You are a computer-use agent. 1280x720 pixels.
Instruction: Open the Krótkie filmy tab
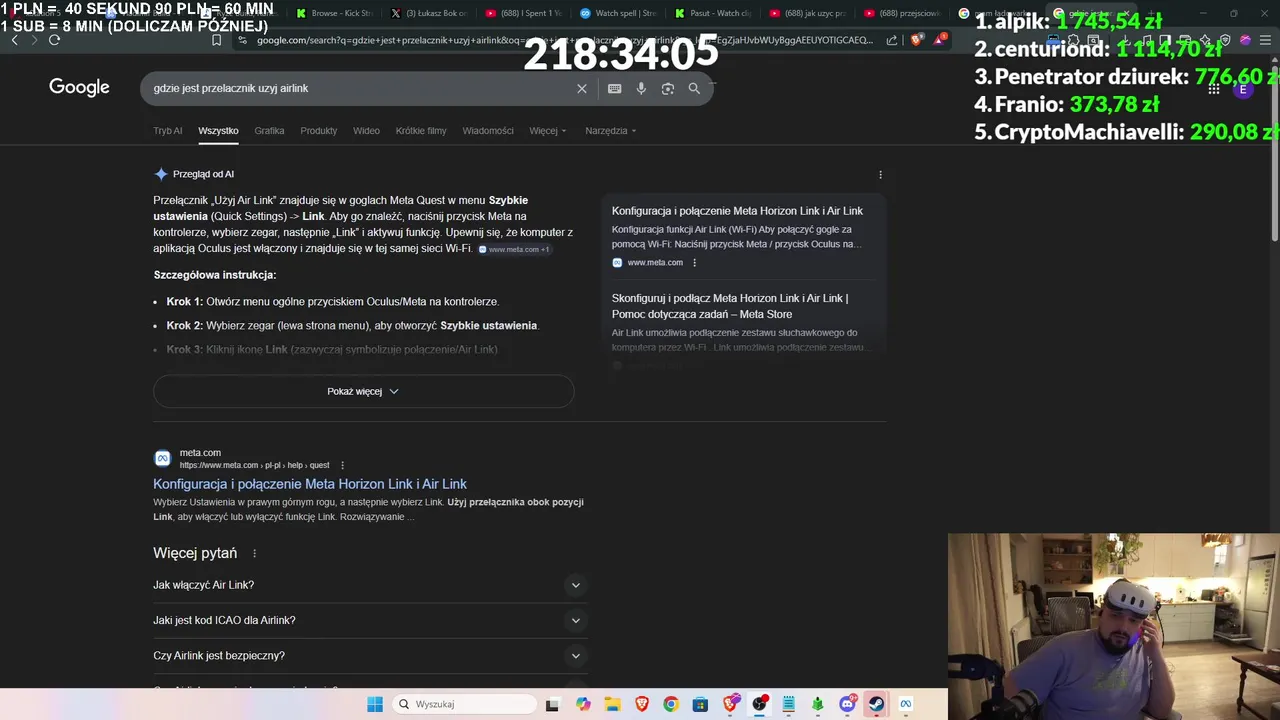tap(421, 131)
